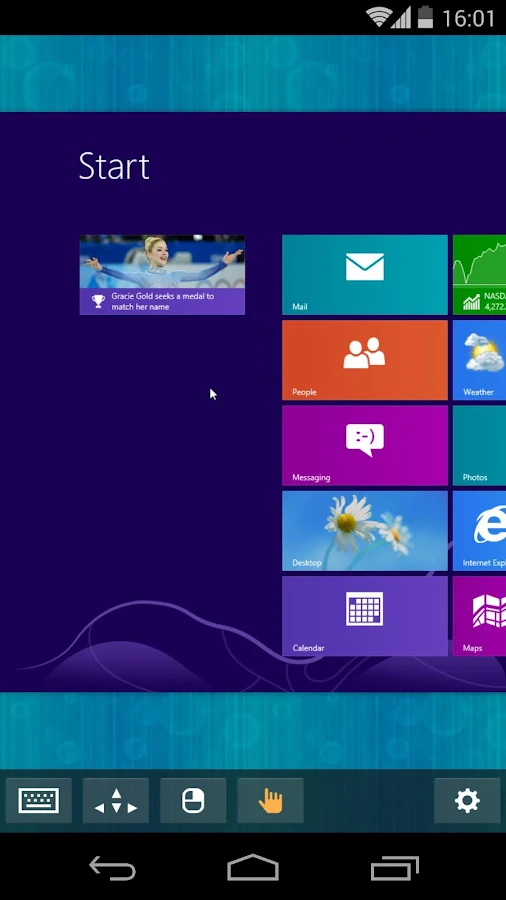506x900 pixels.
Task: Open the on-screen keyboard button
Action: 38,800
